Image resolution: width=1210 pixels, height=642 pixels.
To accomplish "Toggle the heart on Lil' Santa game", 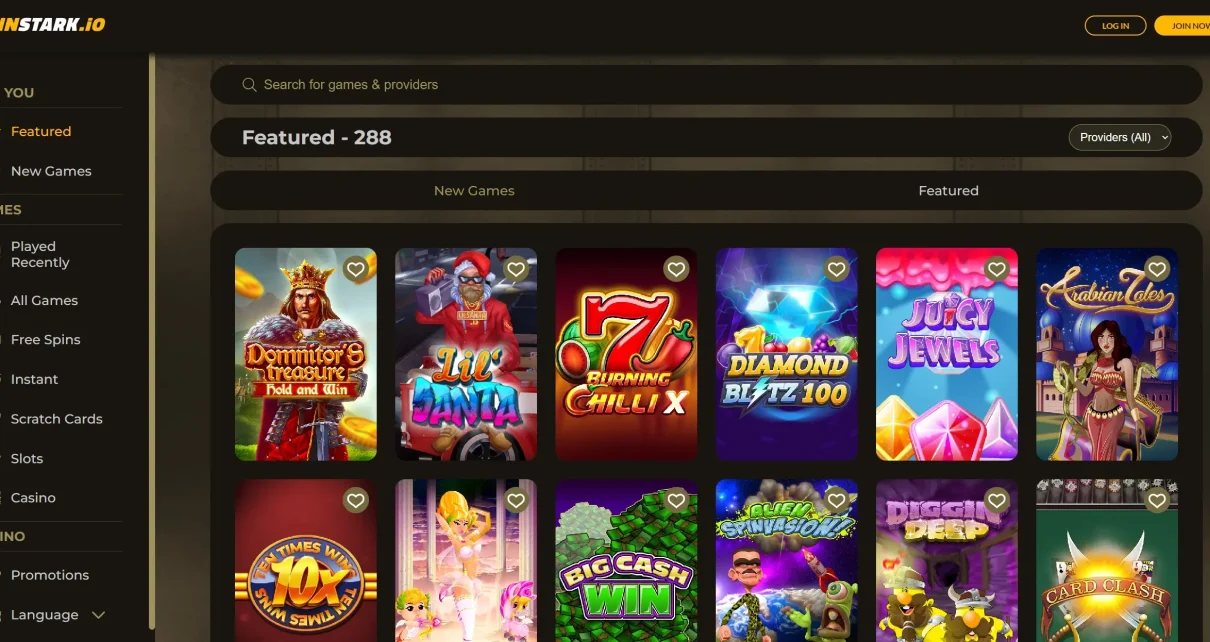I will coord(516,269).
